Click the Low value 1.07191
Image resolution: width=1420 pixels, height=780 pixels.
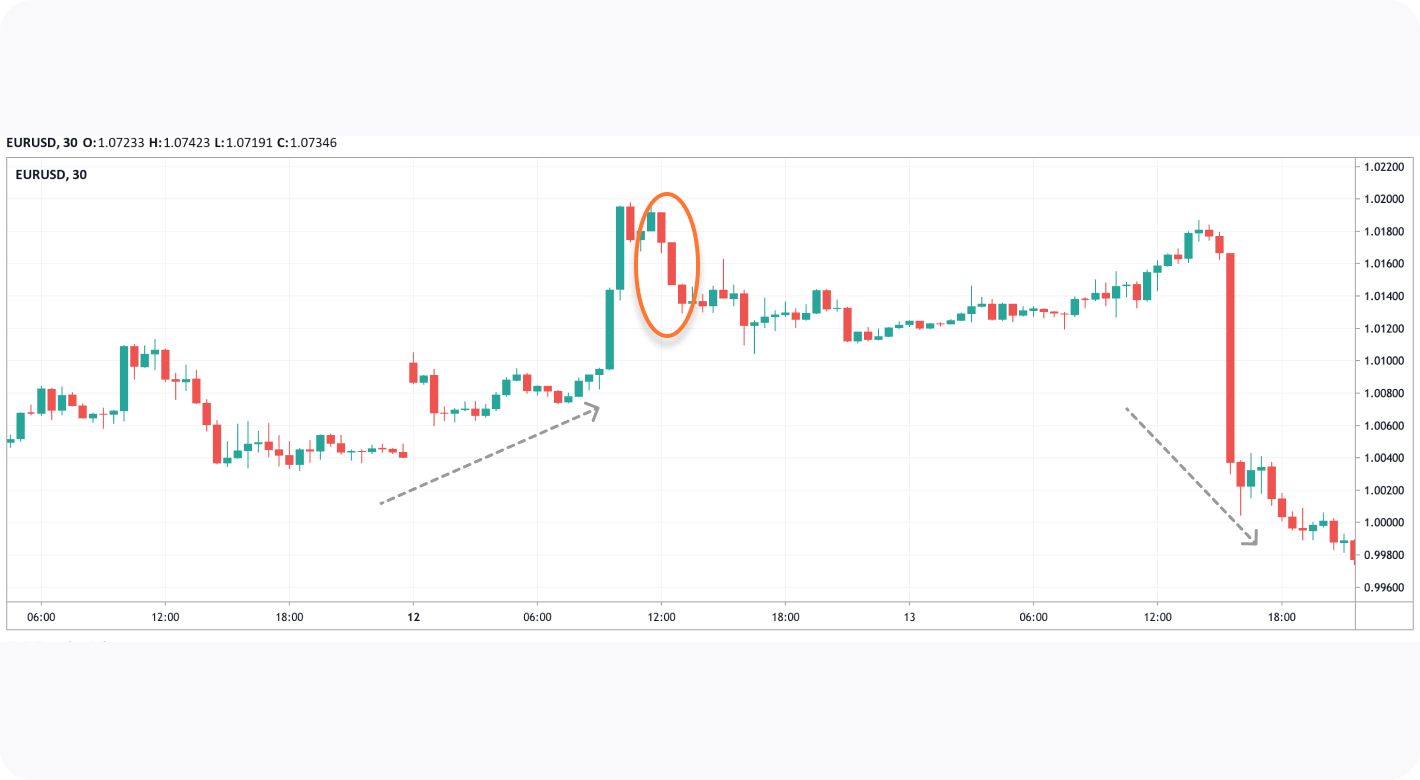coord(247,143)
